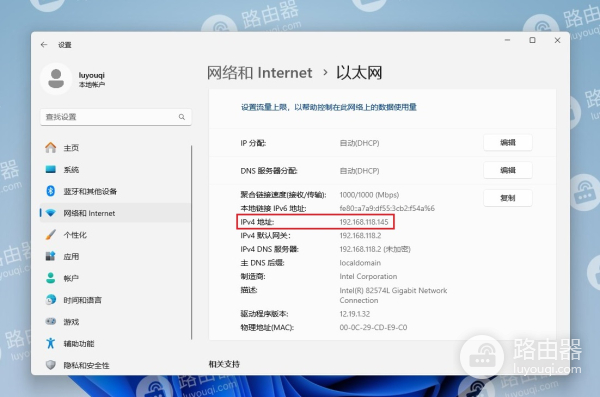Click the search magnifier icon
The height and width of the screenshot is (397, 600).
(x=182, y=117)
